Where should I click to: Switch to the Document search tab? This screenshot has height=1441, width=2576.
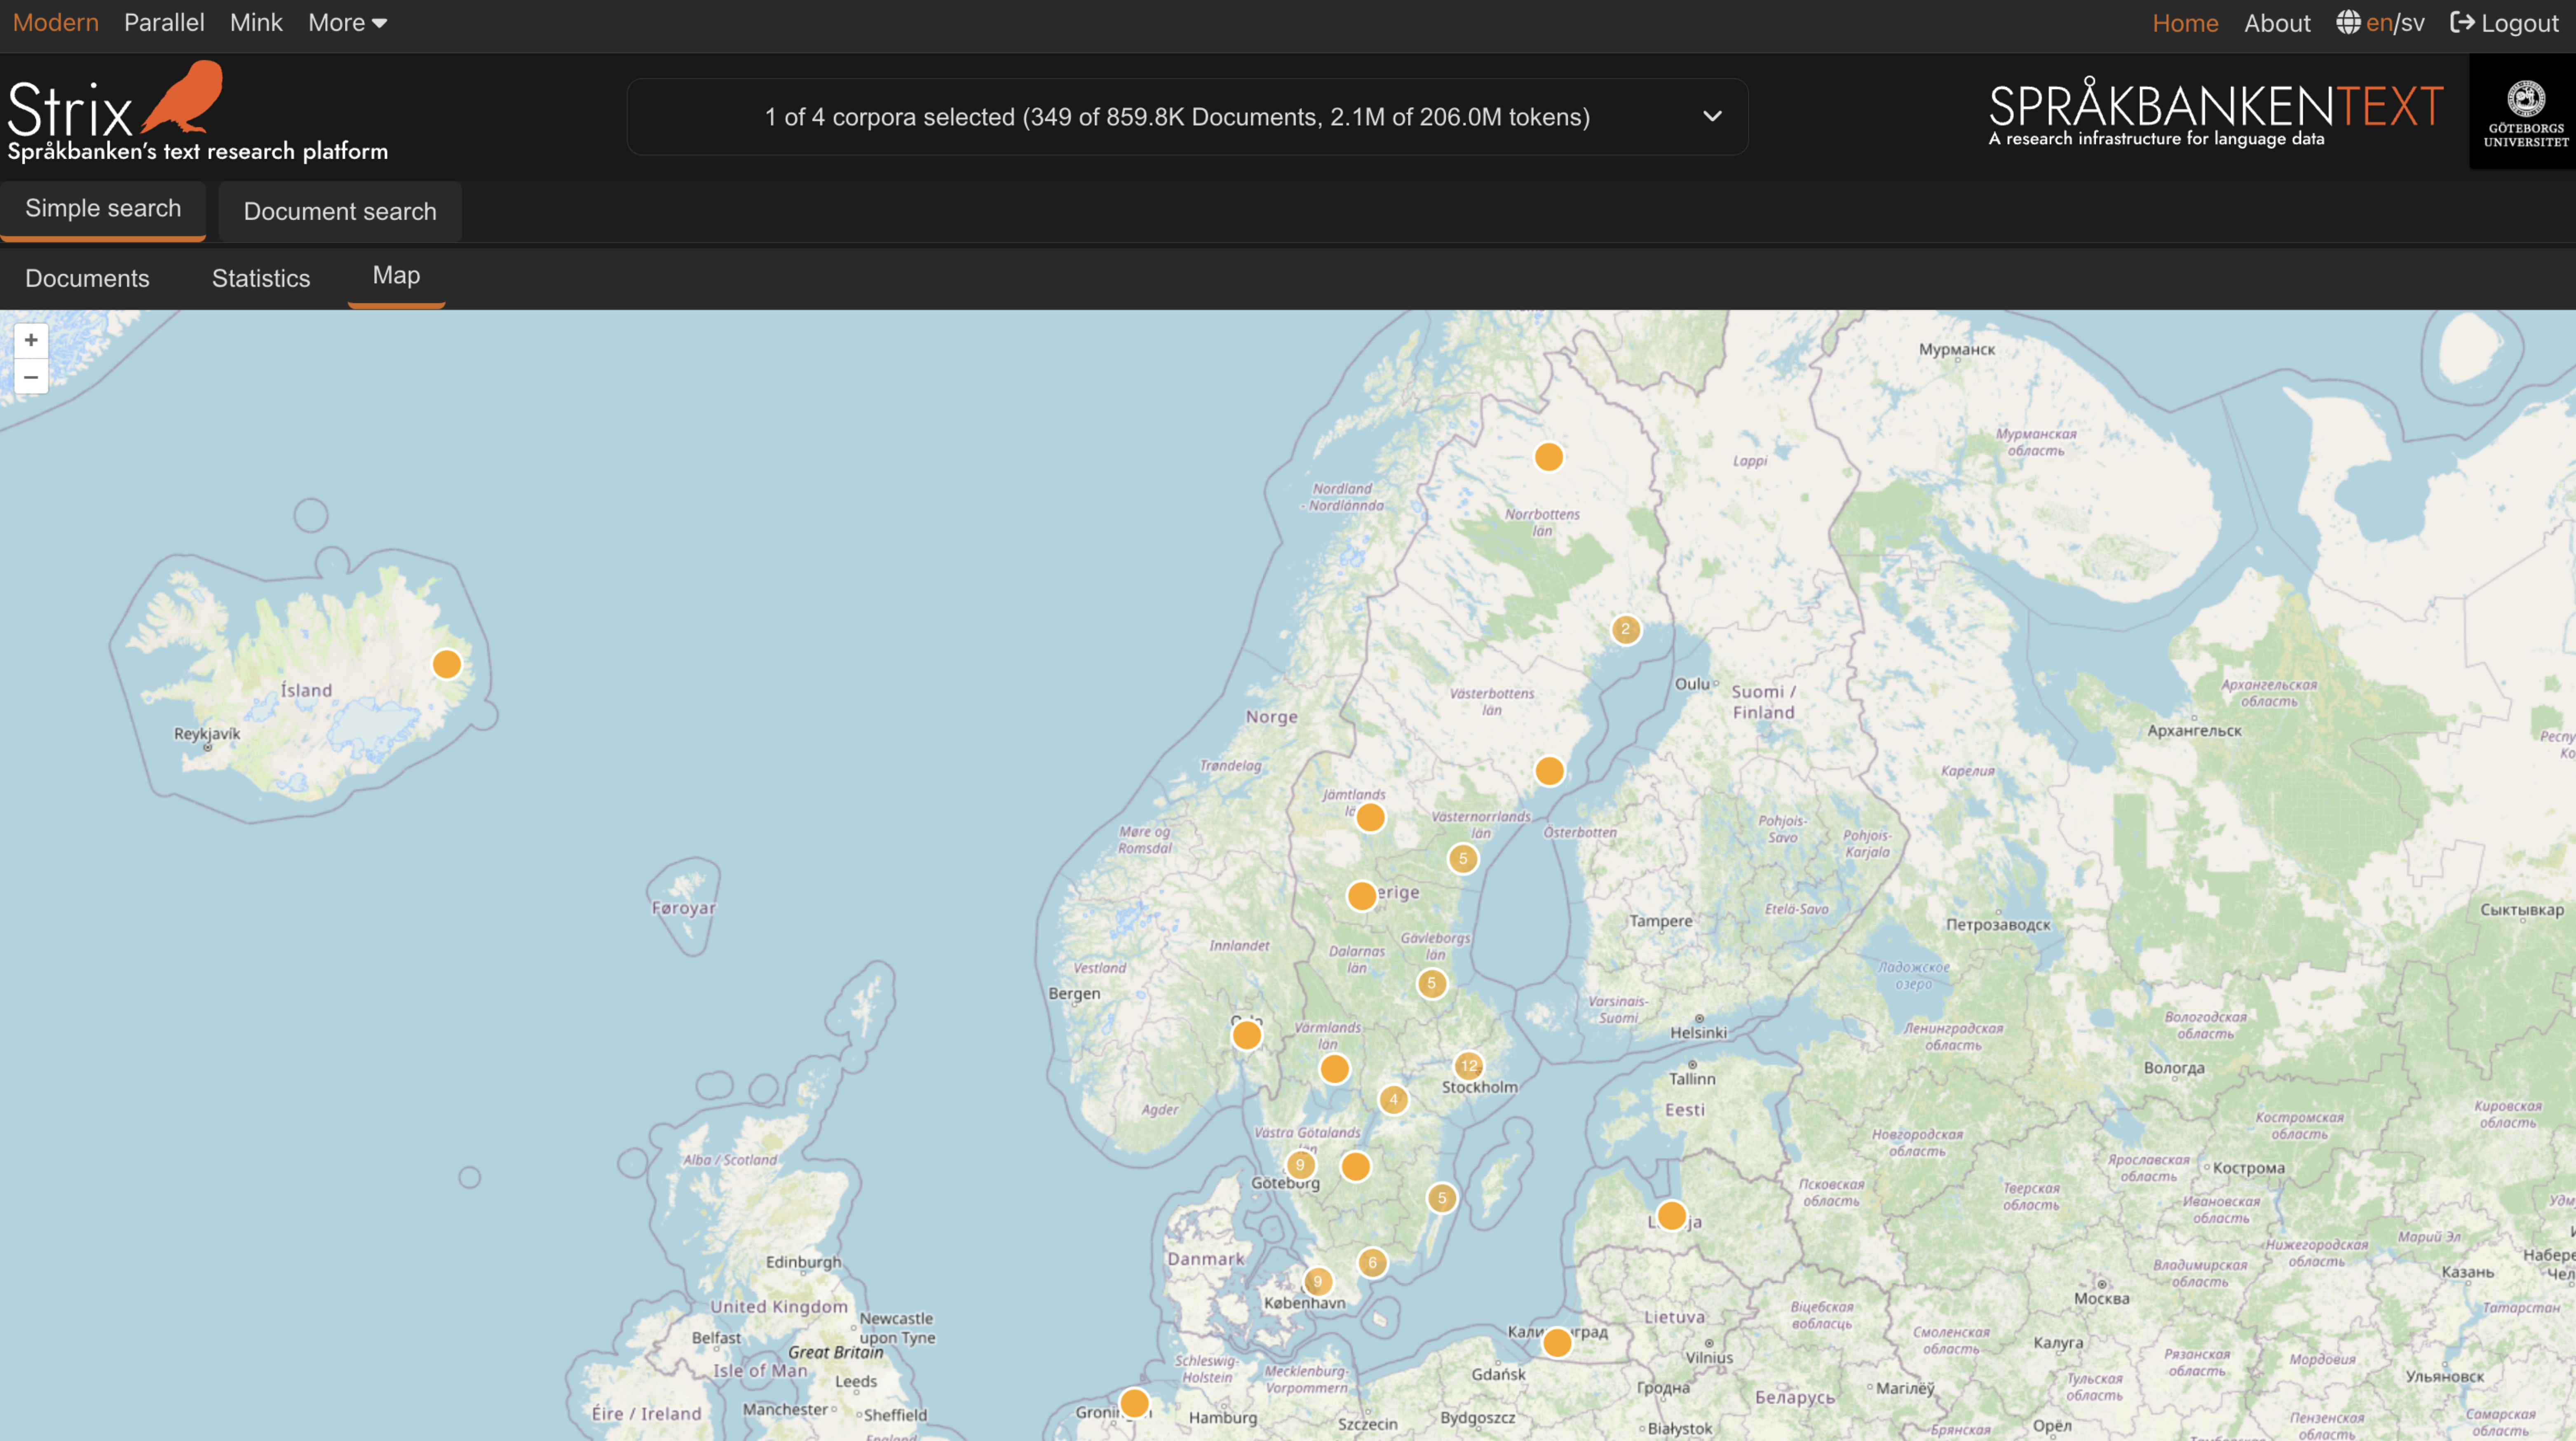coord(340,211)
